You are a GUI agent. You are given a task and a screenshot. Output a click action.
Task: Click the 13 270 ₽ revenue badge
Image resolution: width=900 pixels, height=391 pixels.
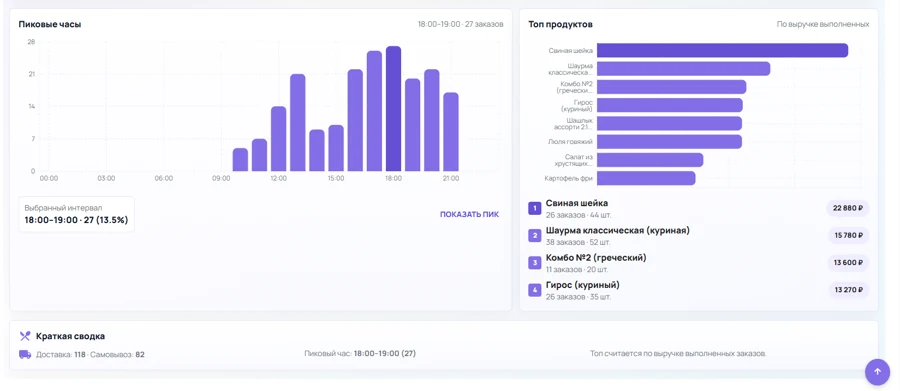(x=848, y=289)
